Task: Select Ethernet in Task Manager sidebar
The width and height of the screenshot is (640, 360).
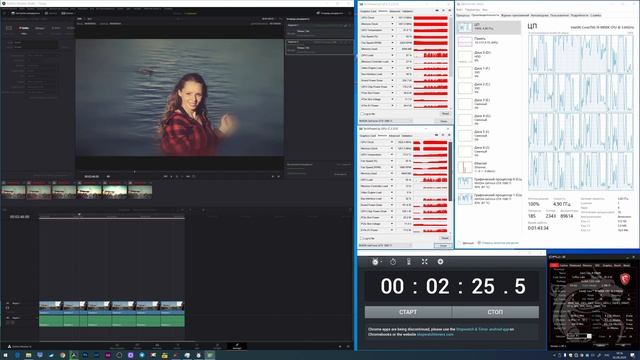Action: 489,167
